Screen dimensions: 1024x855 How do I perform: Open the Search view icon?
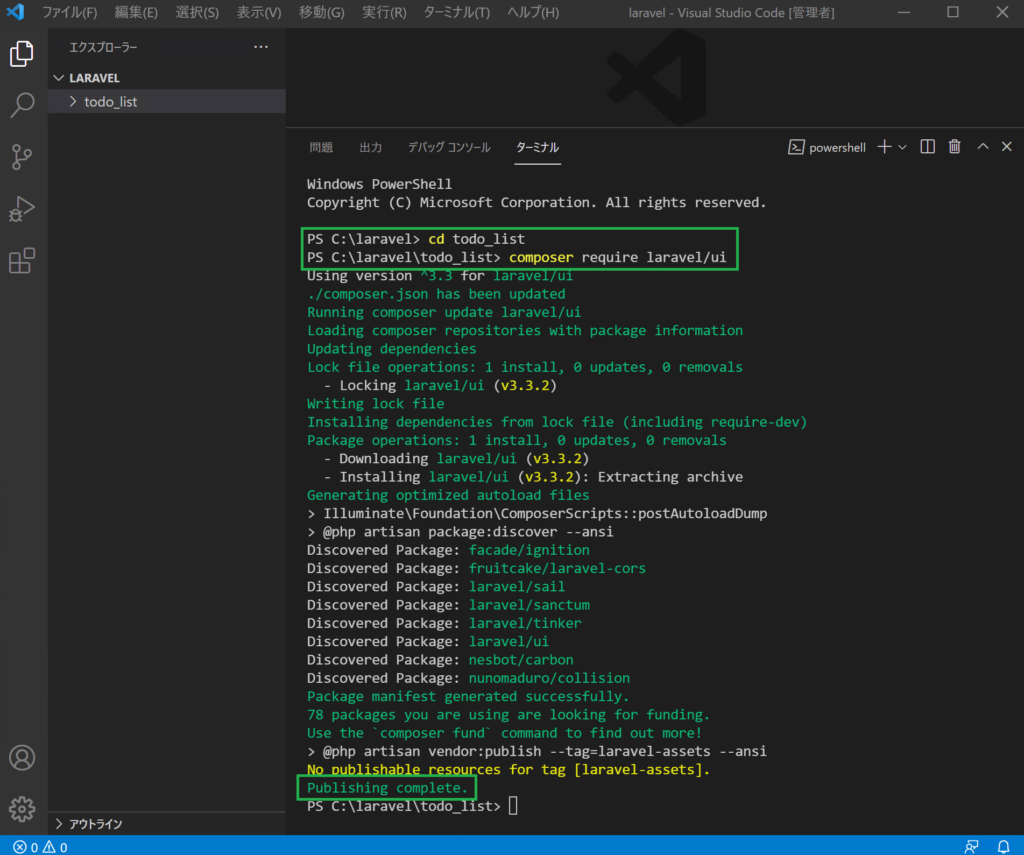22,105
